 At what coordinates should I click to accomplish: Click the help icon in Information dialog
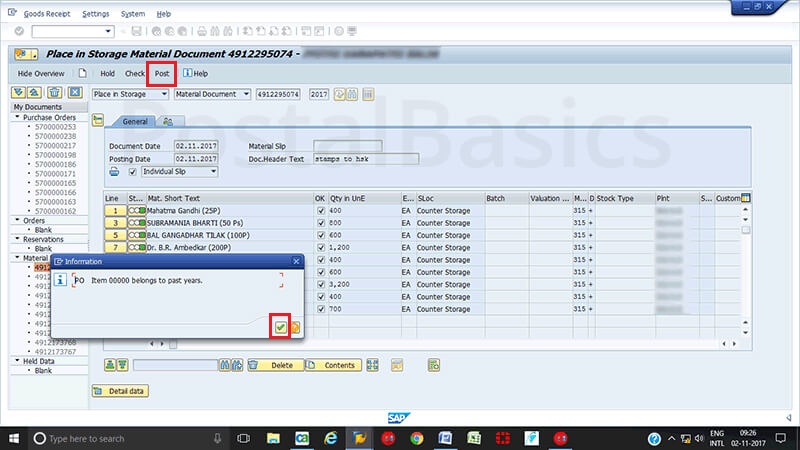(296, 327)
